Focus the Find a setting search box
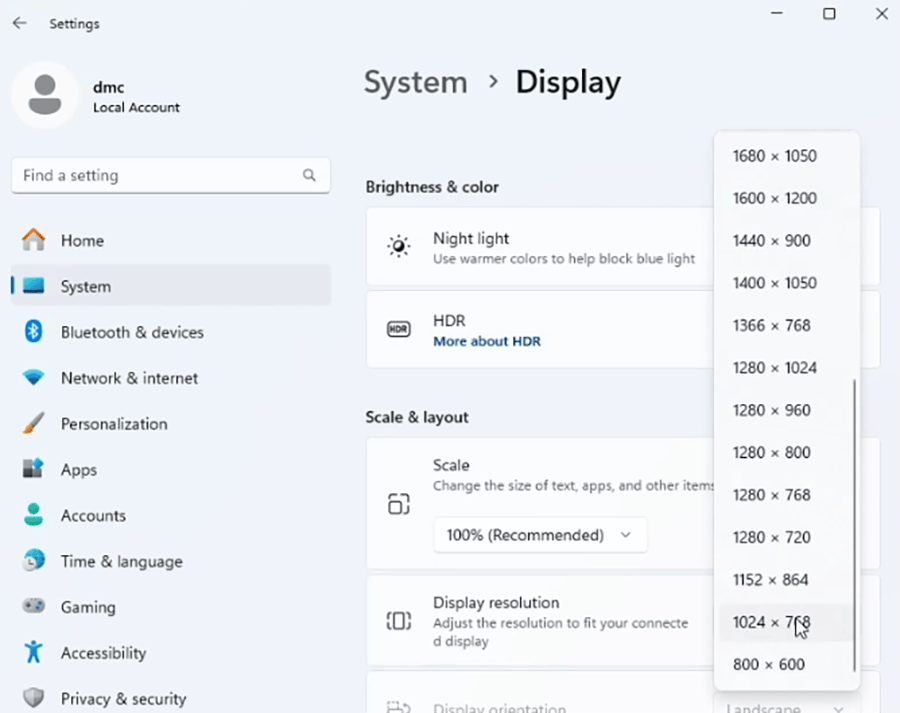The image size is (900, 713). [171, 175]
